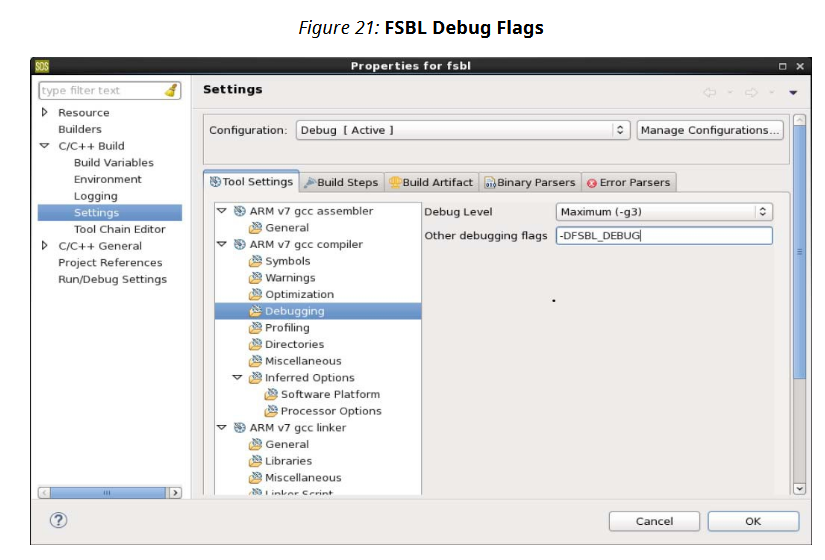The height and width of the screenshot is (560, 825).
Task: Open the Debug Level dropdown
Action: tap(664, 212)
